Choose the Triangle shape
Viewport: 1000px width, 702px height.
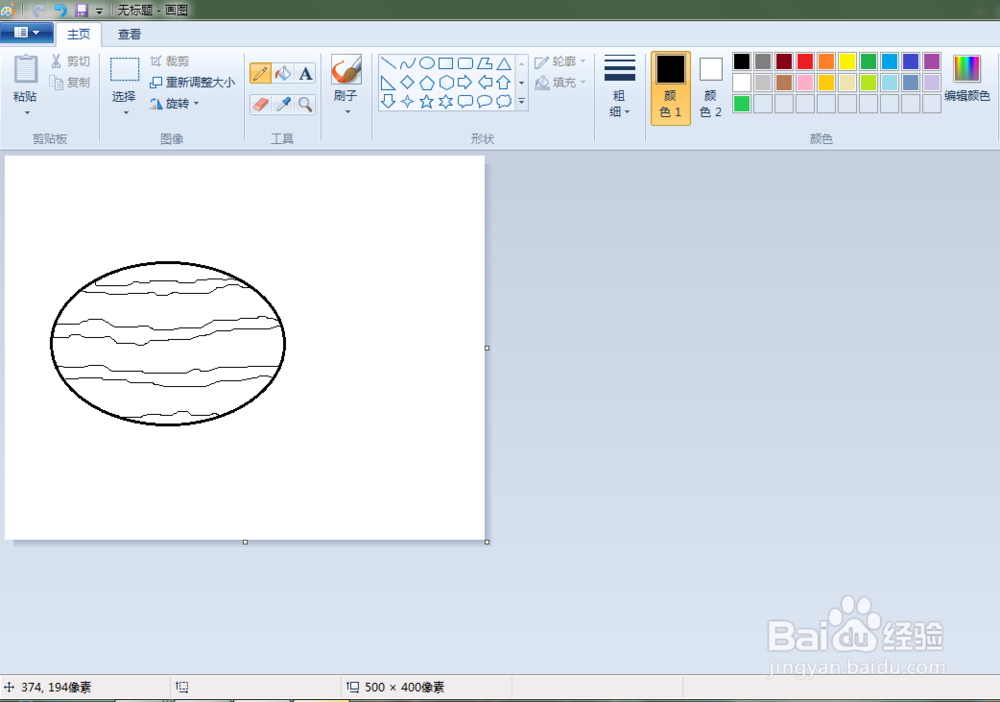(x=504, y=63)
